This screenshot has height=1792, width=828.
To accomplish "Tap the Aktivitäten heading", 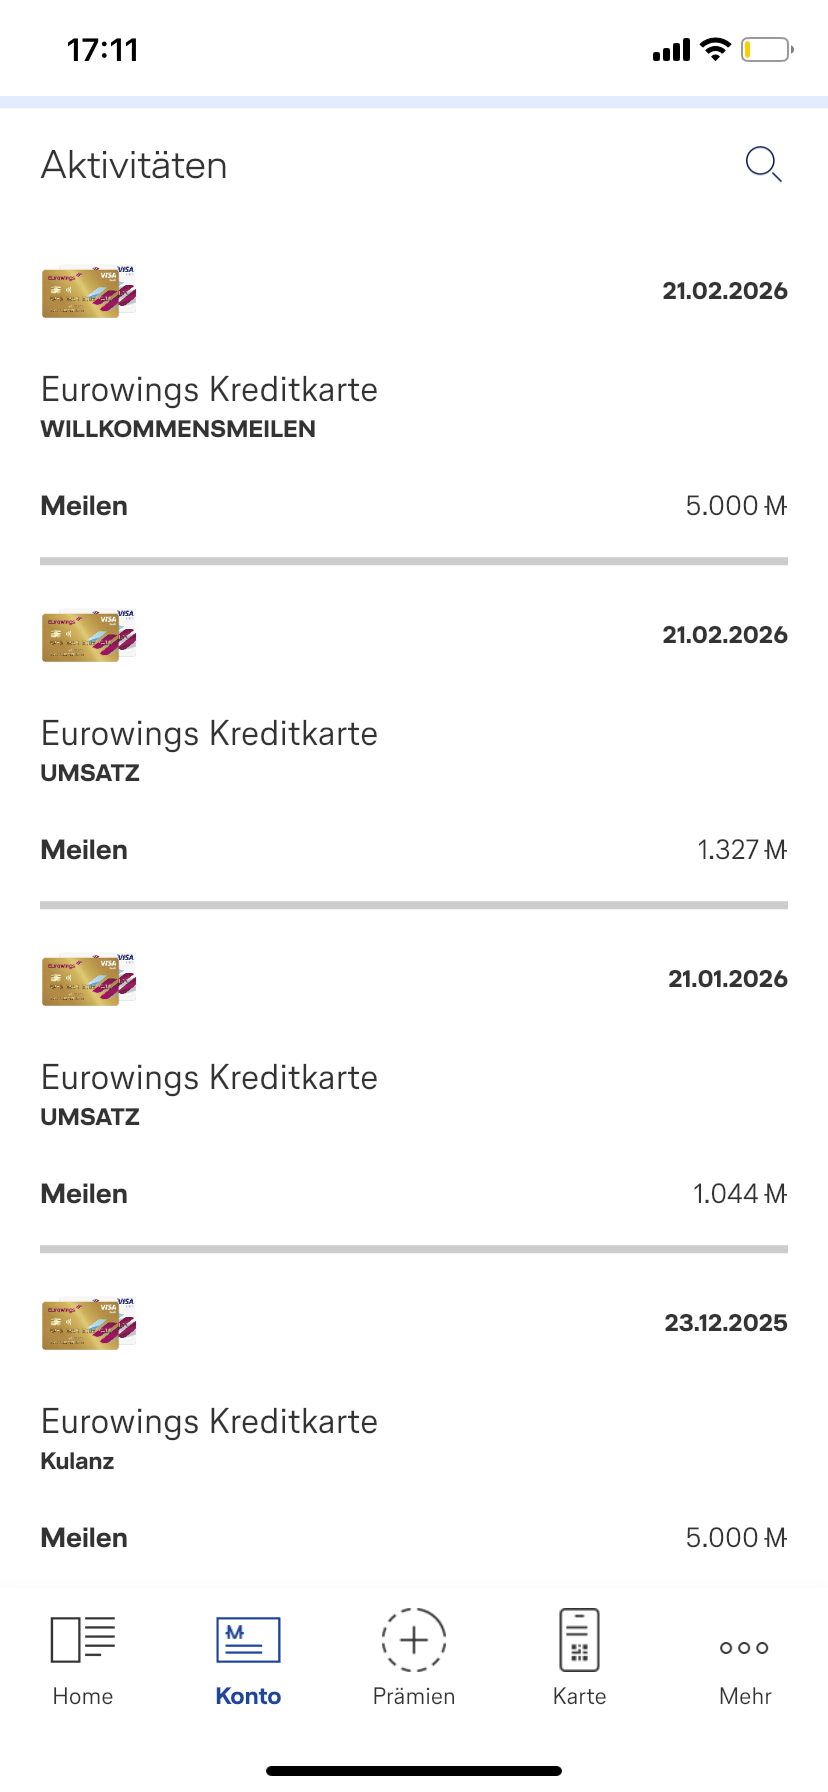I will click(x=134, y=166).
